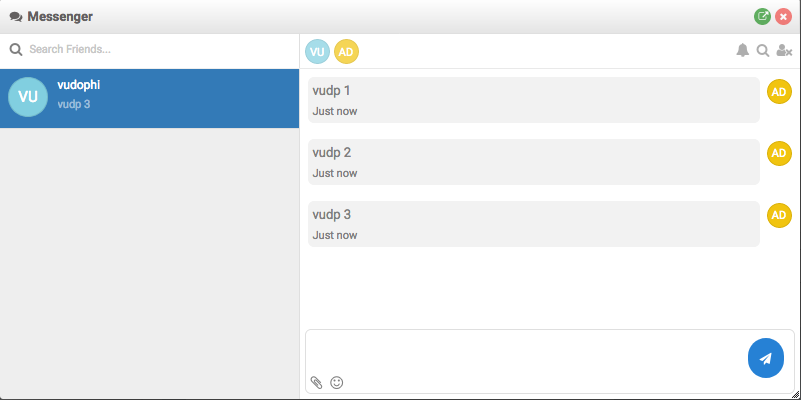Pop out messenger with the green button
Image resolution: width=801 pixels, height=400 pixels.
(763, 16)
